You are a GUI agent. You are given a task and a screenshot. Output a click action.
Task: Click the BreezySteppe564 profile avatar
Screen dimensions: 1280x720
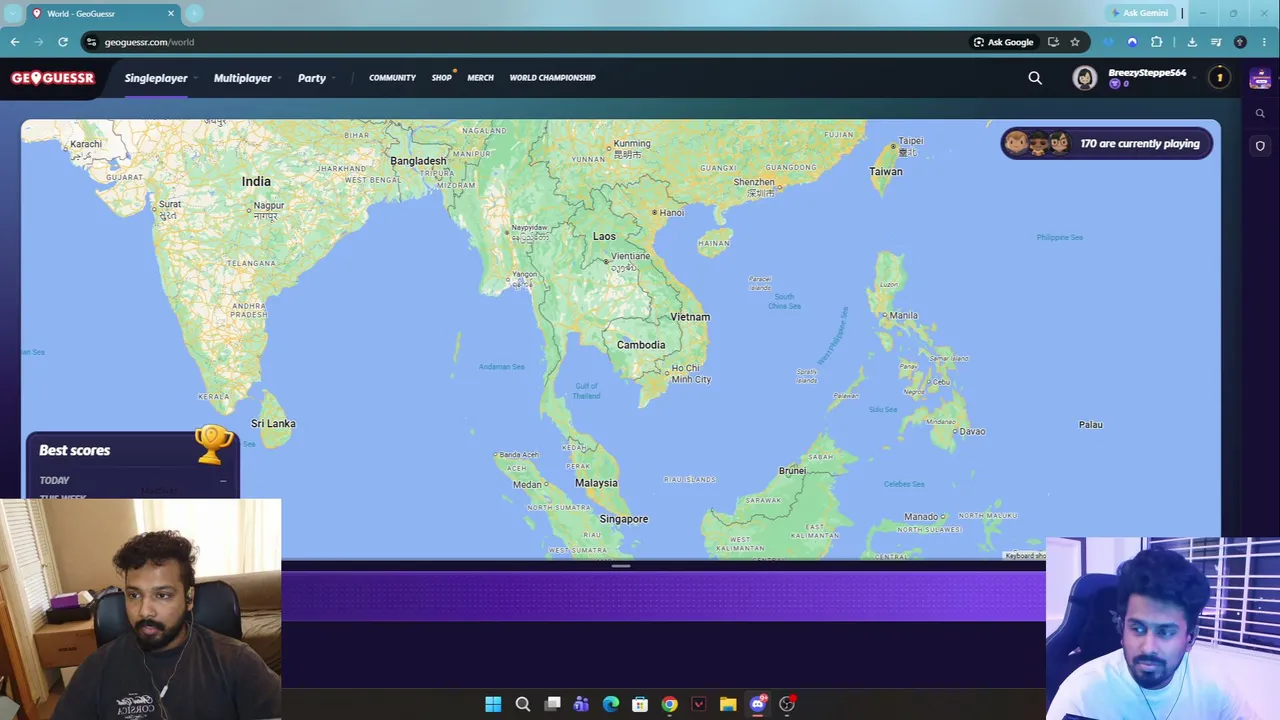tap(1085, 78)
